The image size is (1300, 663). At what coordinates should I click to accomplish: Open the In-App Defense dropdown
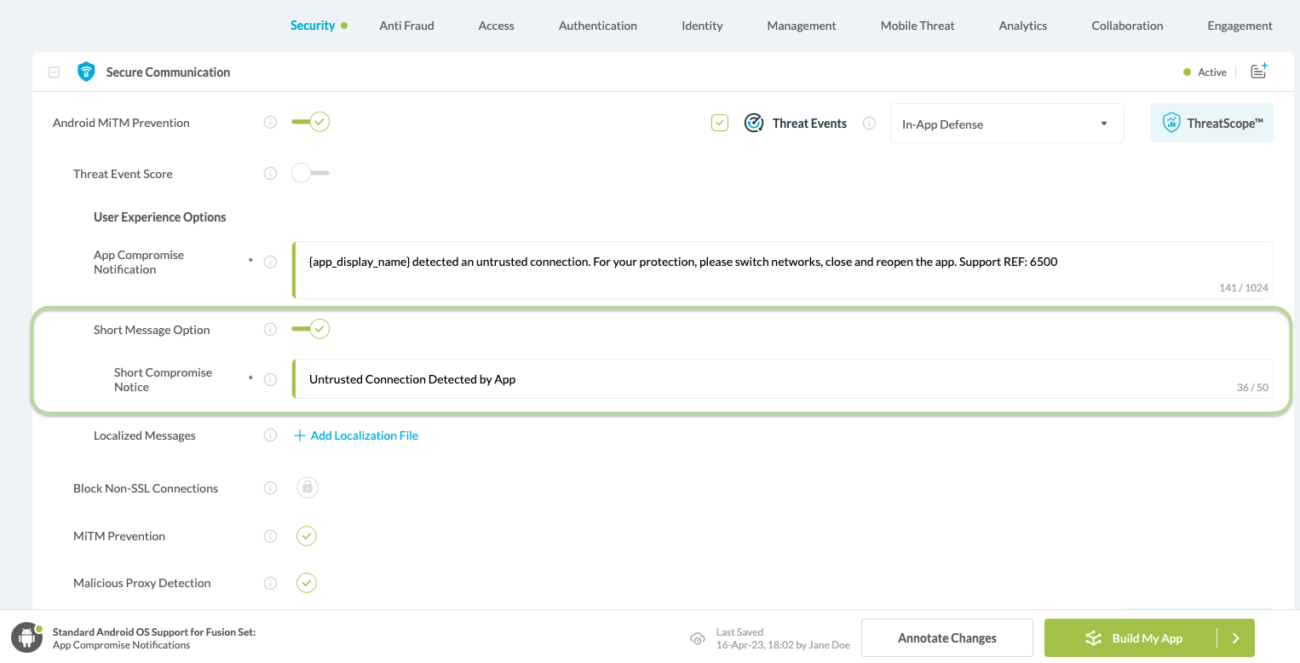(1006, 124)
